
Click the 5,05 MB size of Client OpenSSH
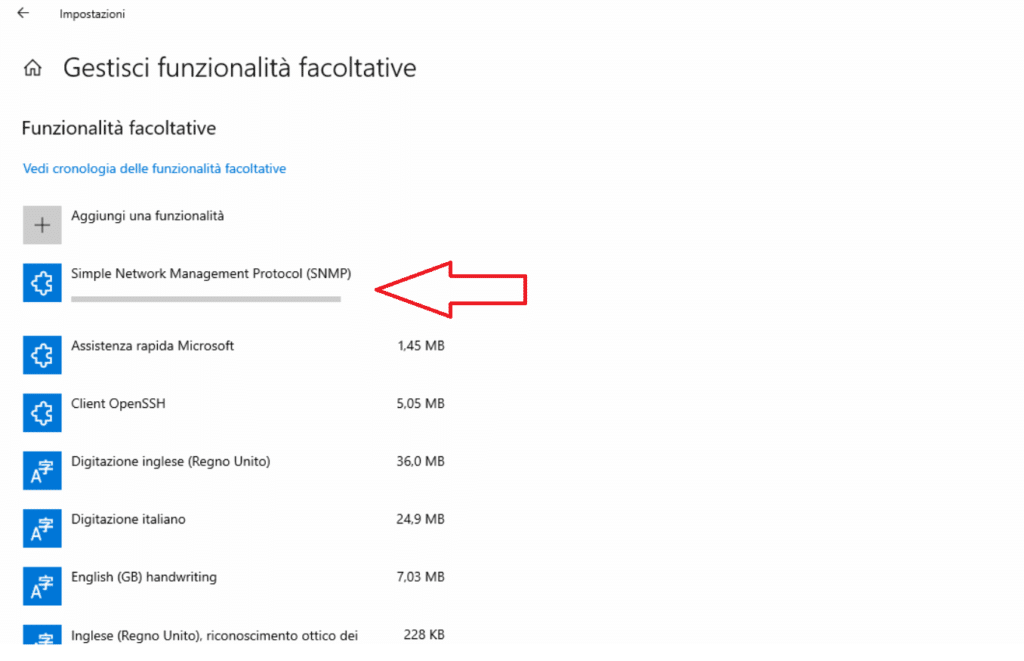pyautogui.click(x=420, y=404)
